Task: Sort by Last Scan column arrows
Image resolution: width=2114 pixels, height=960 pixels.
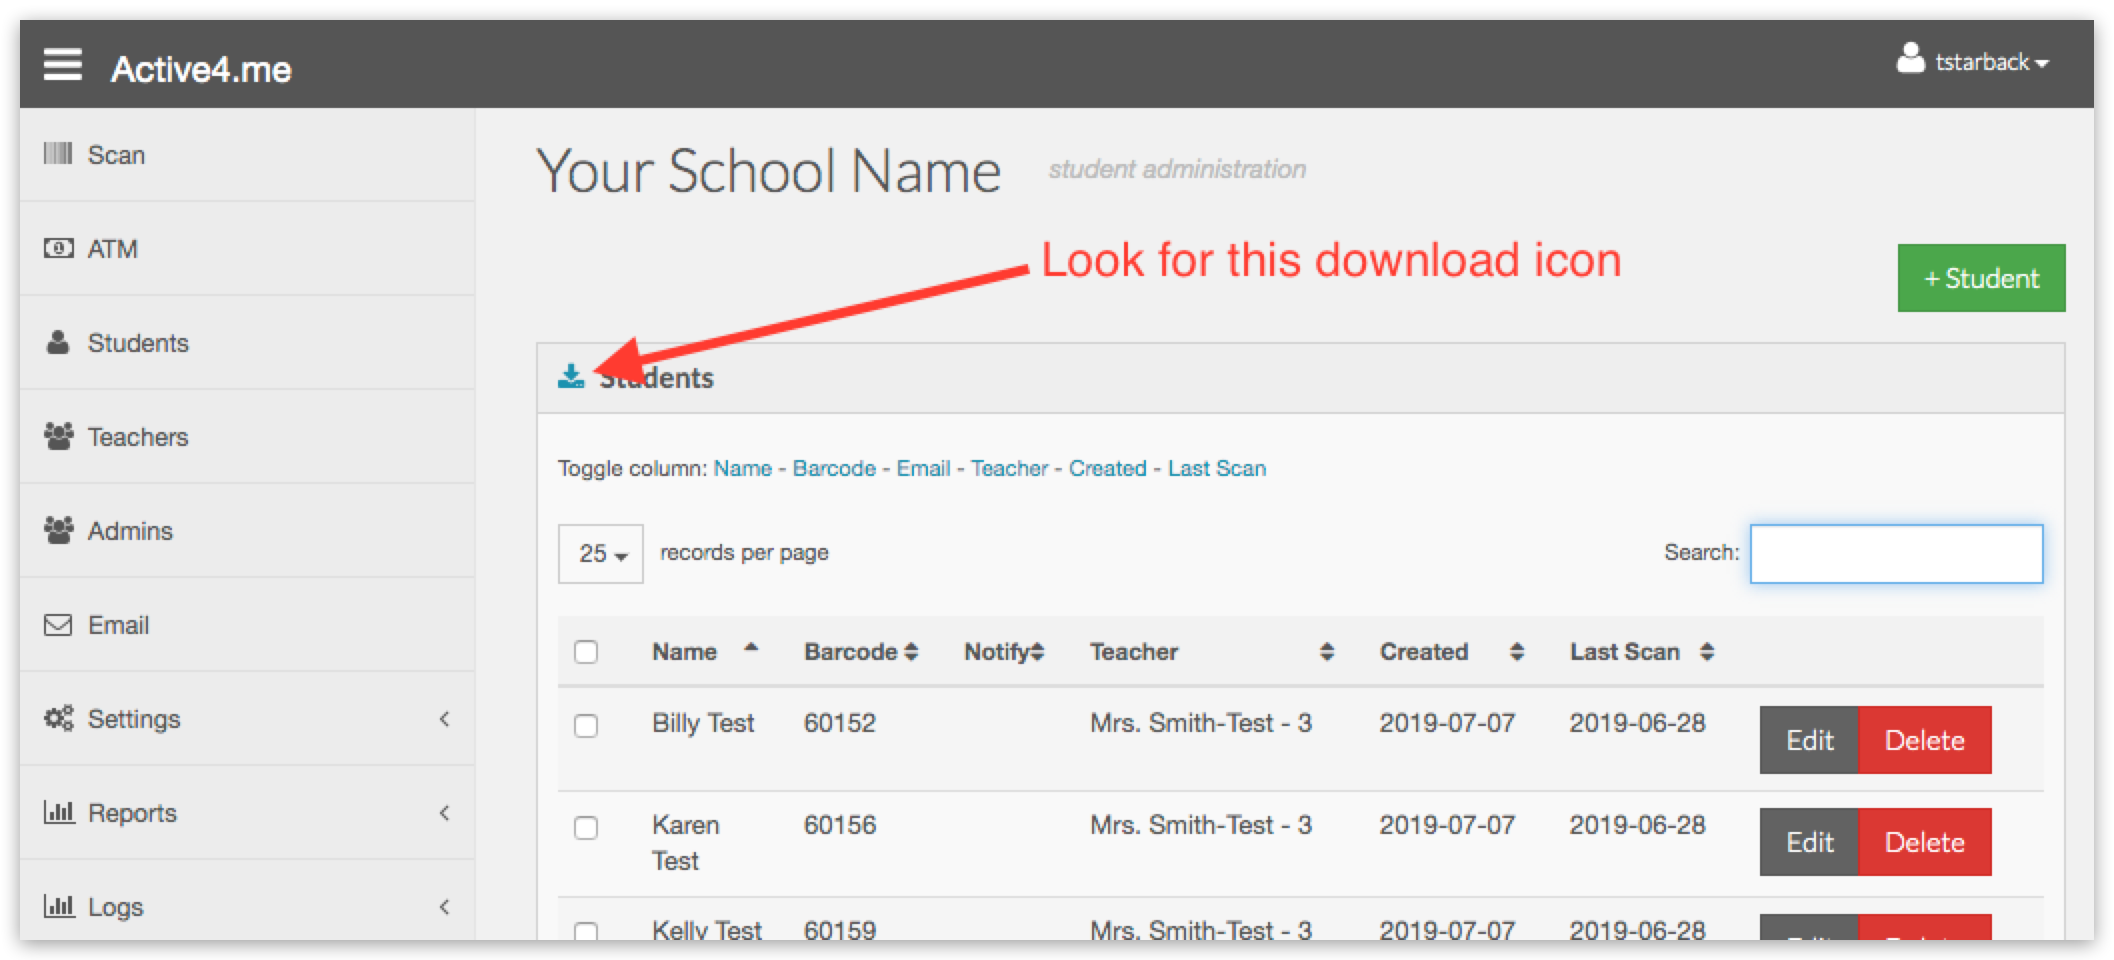Action: point(1707,652)
